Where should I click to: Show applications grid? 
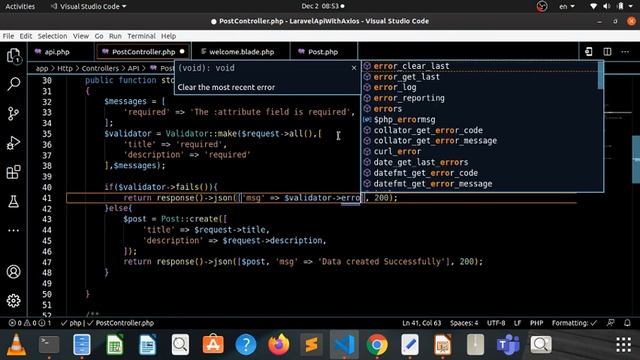[x=623, y=345]
